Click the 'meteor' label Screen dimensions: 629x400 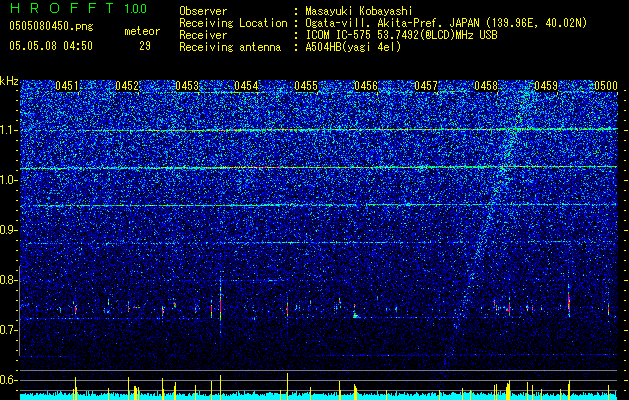(x=142, y=31)
